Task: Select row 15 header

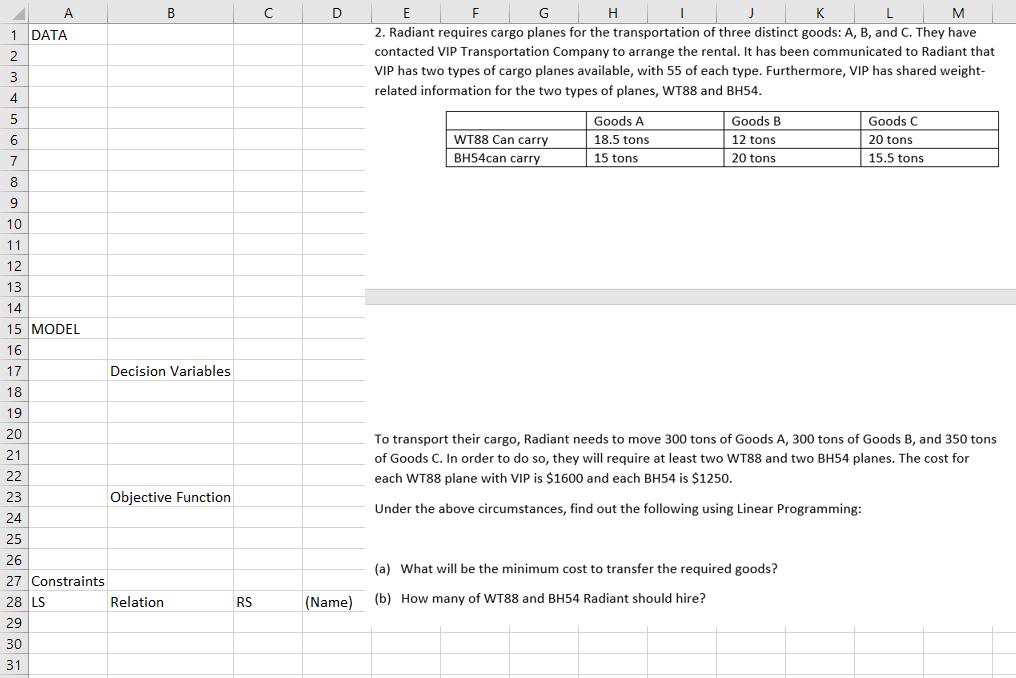Action: tap(13, 328)
